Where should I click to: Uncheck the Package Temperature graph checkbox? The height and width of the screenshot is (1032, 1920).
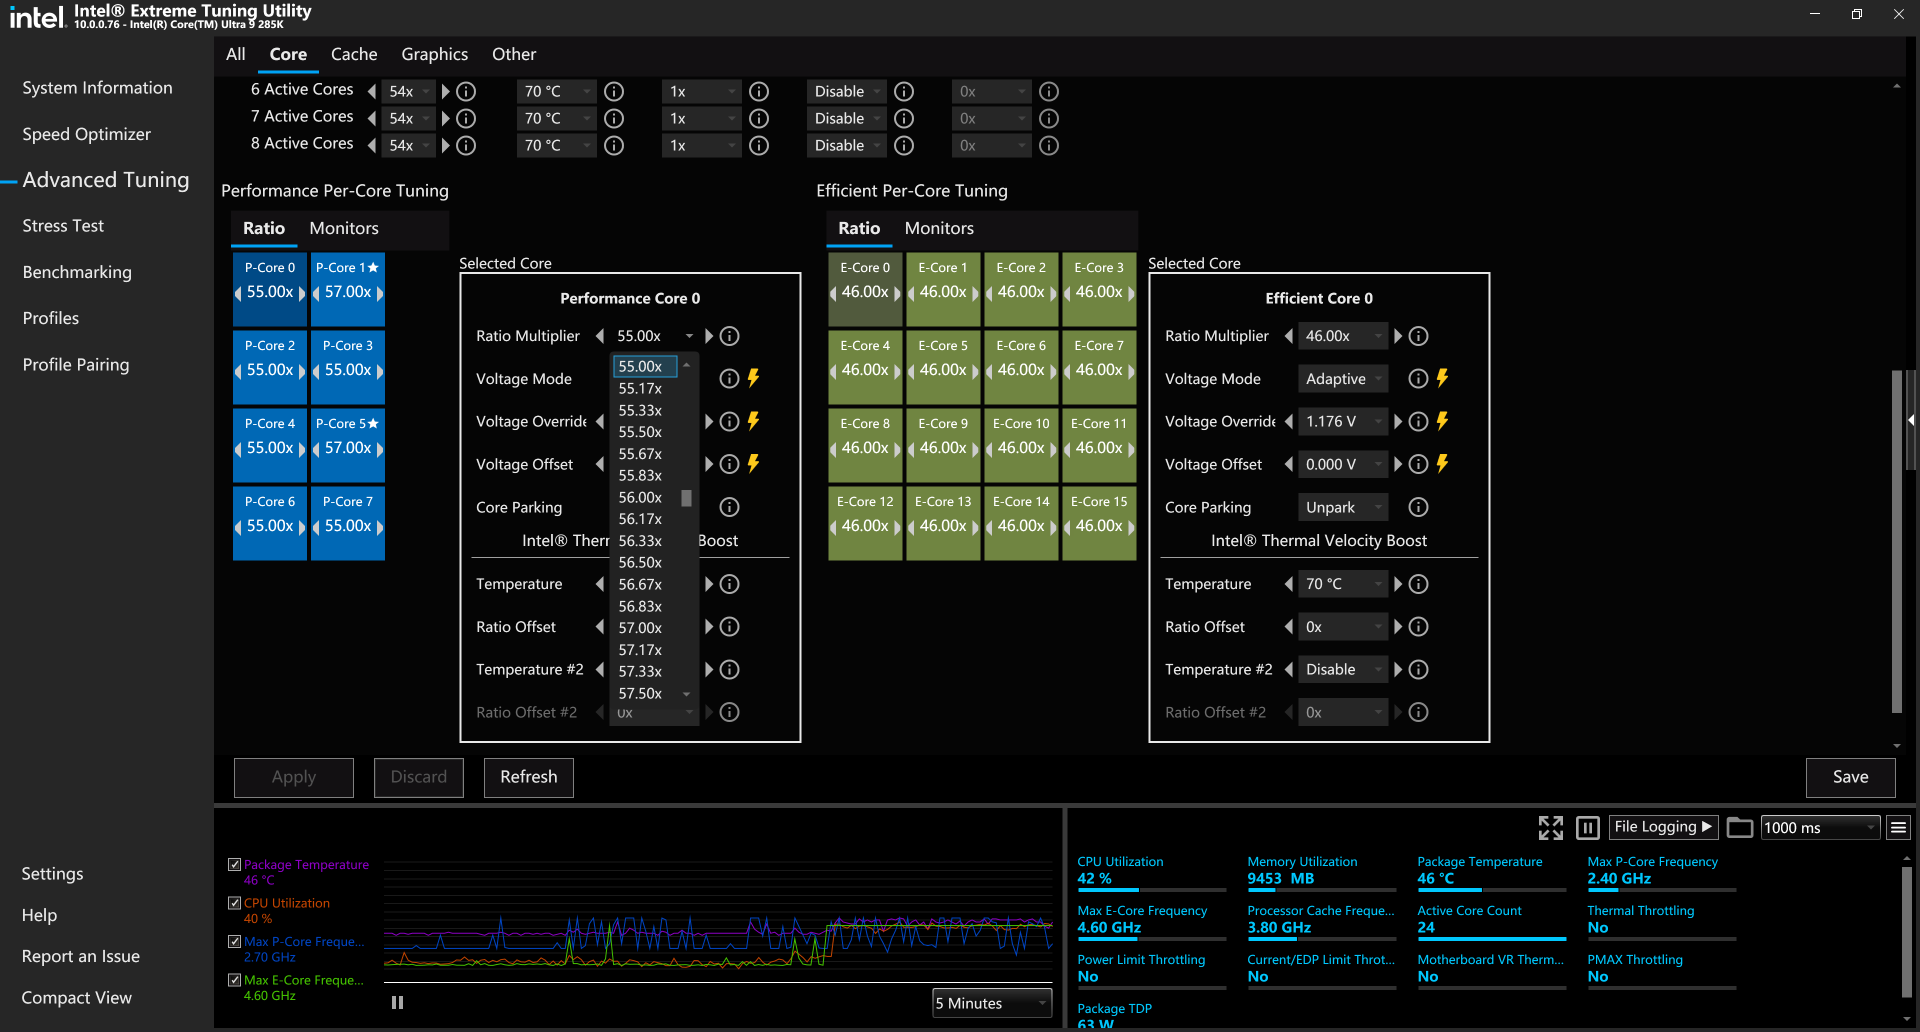click(x=234, y=864)
